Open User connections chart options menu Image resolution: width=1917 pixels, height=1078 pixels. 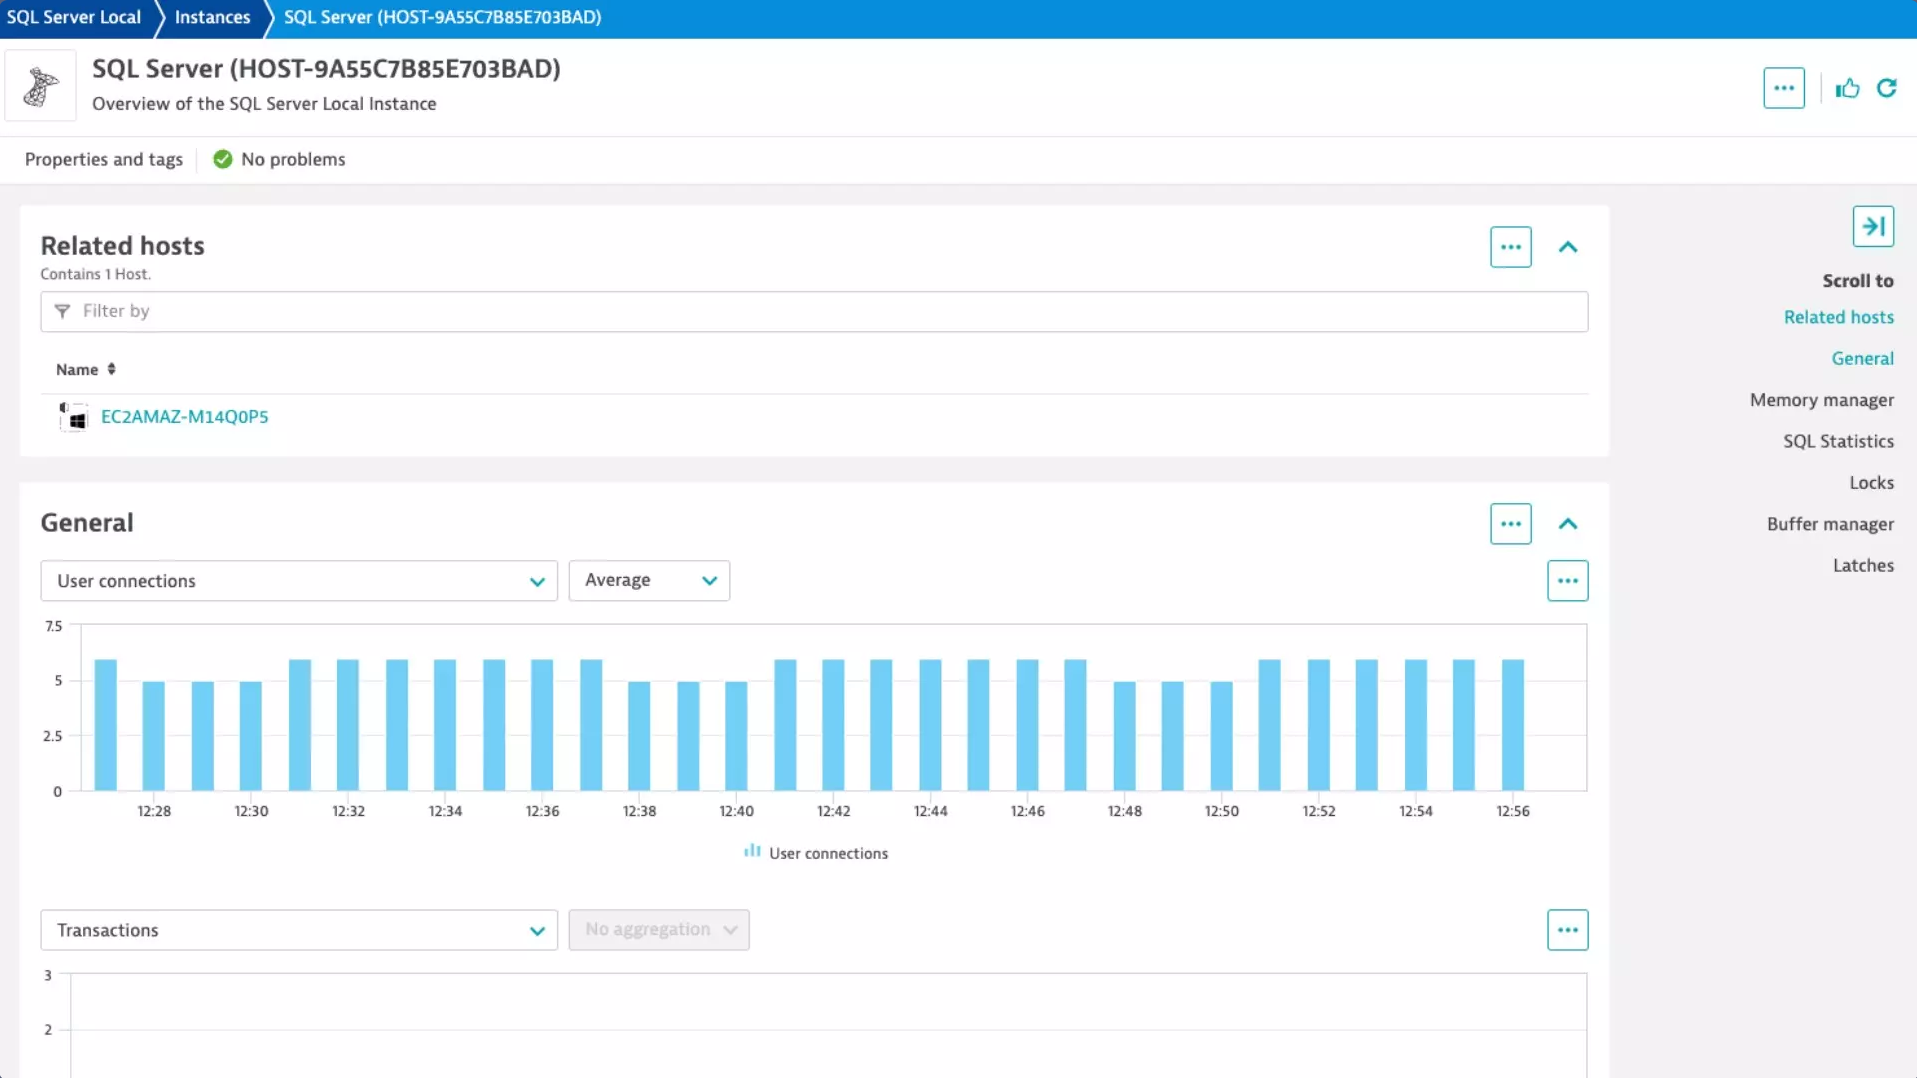[1567, 581]
